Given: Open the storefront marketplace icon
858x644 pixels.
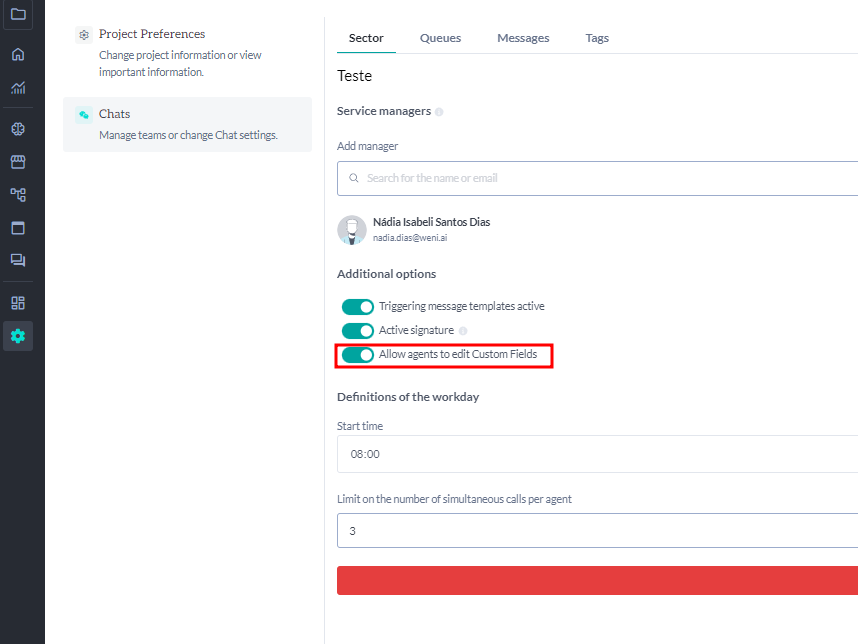Looking at the screenshot, I should point(17,161).
